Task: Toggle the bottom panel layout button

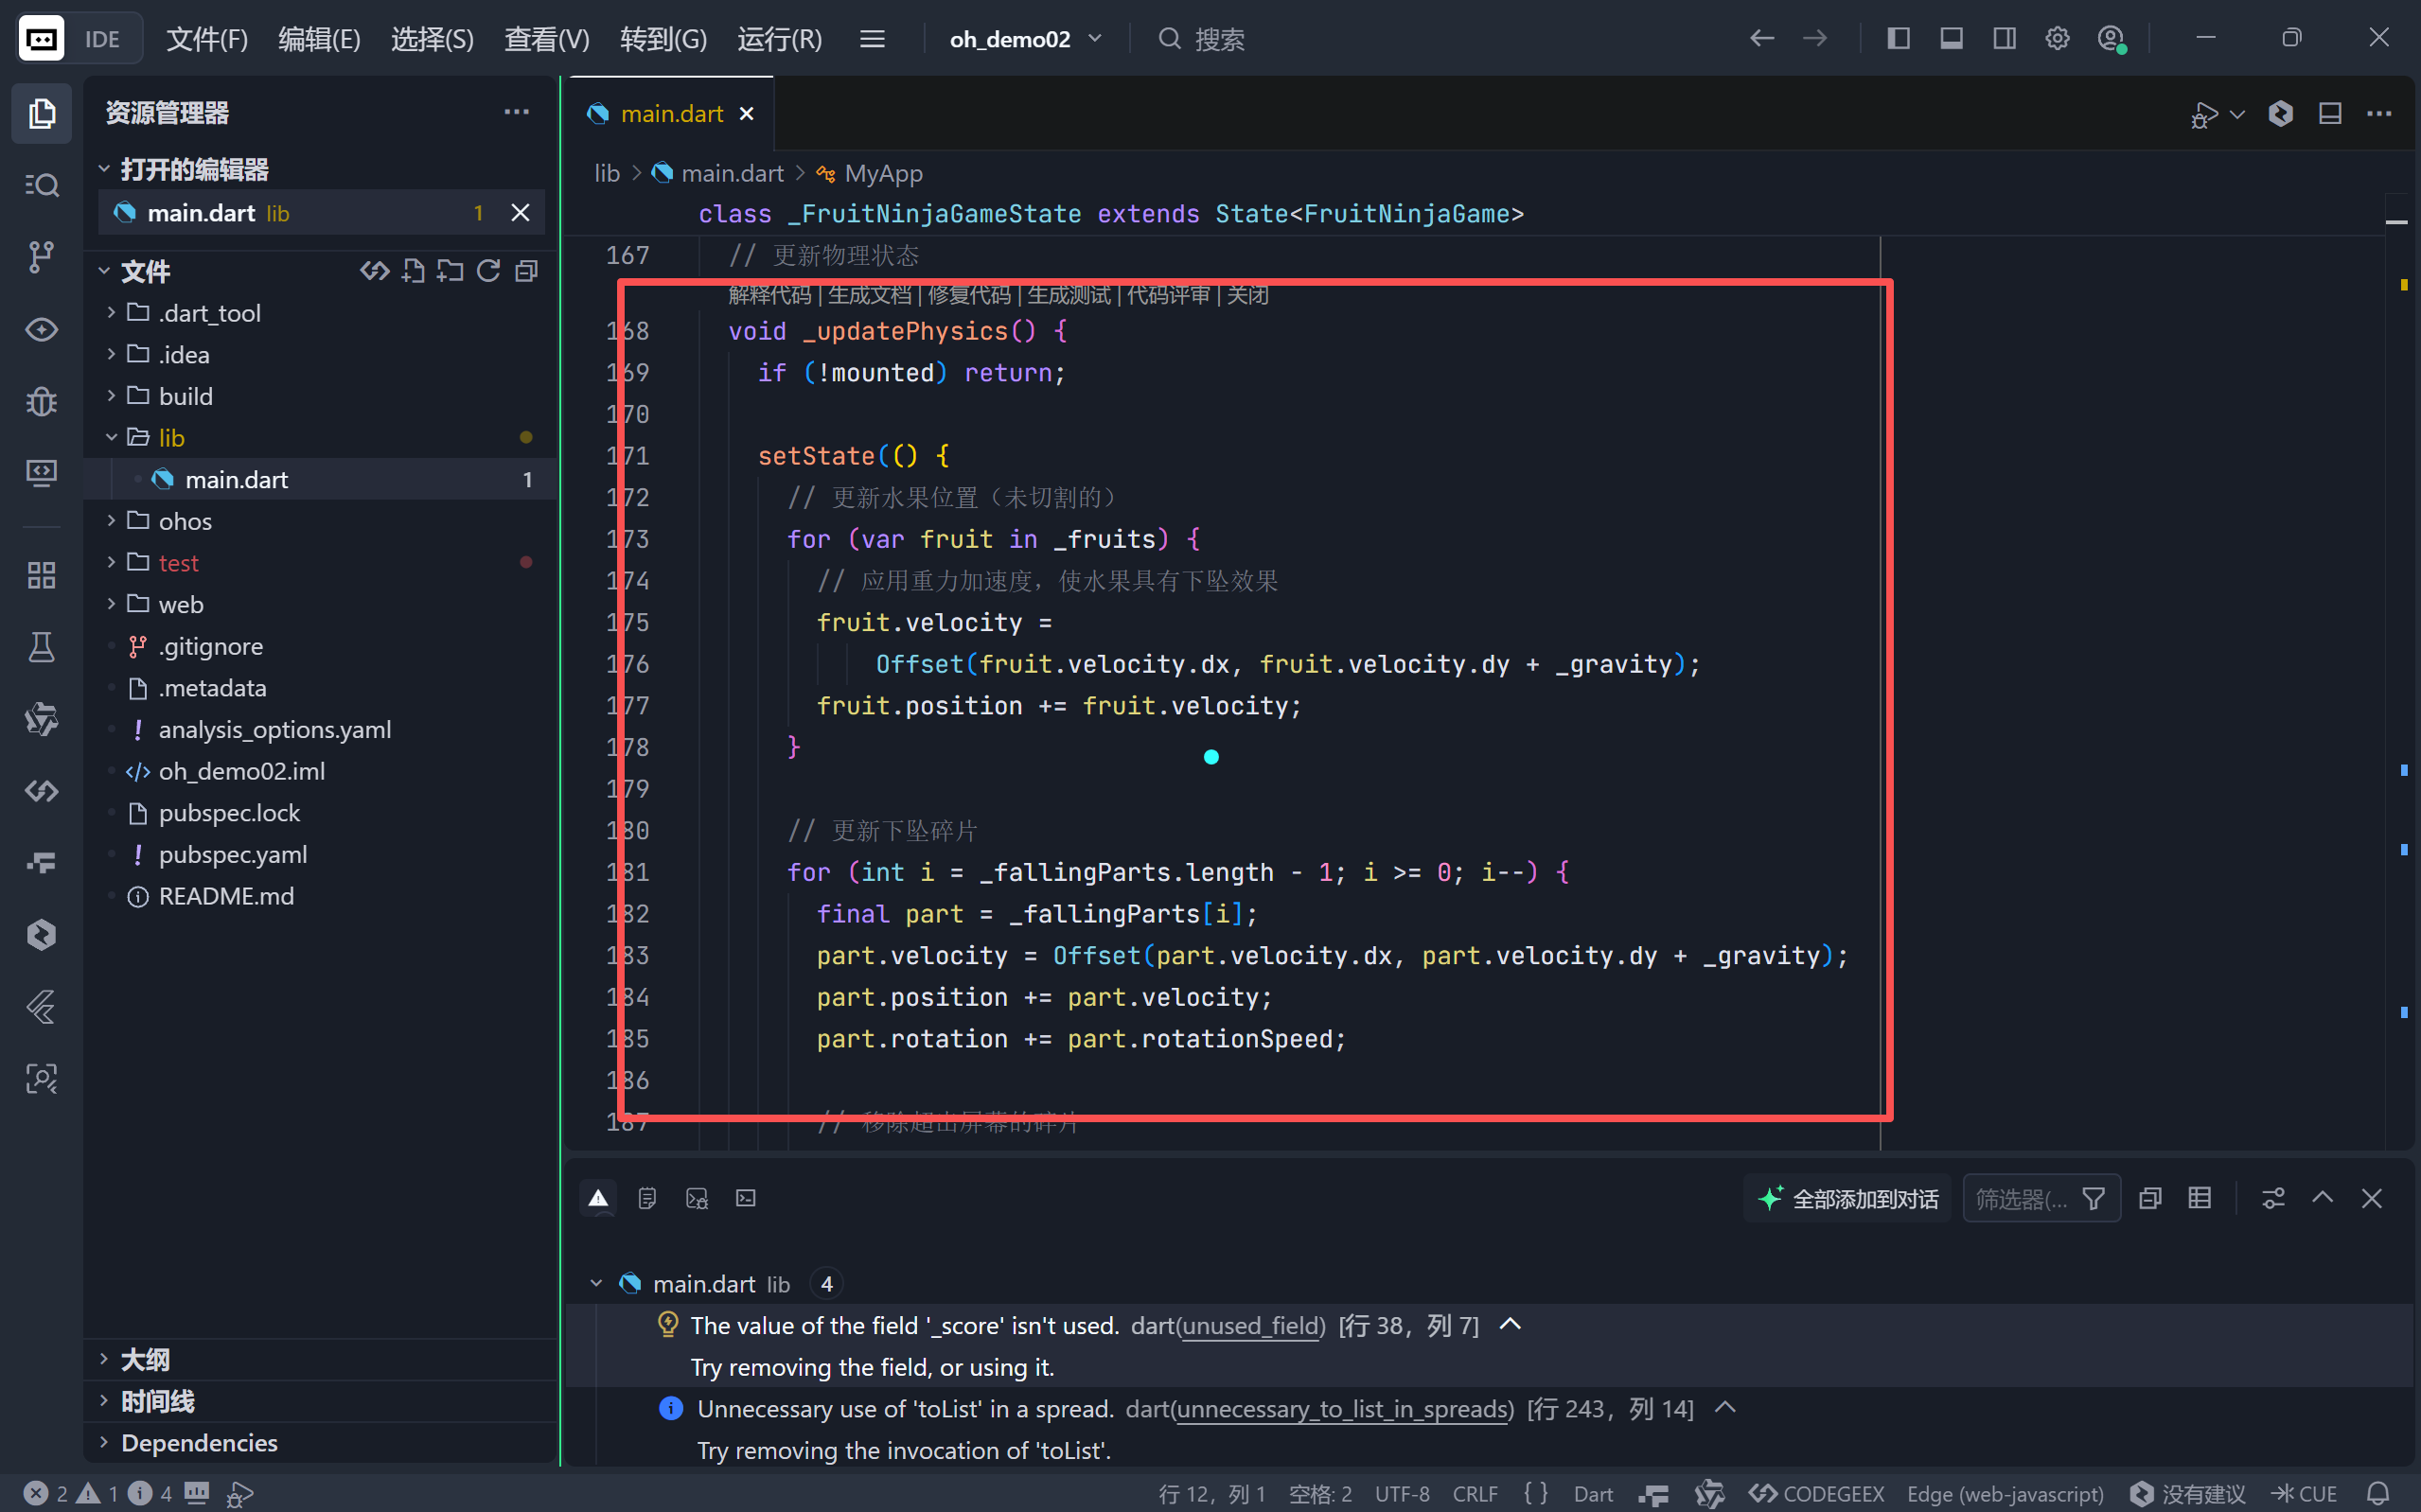Action: [1951, 39]
